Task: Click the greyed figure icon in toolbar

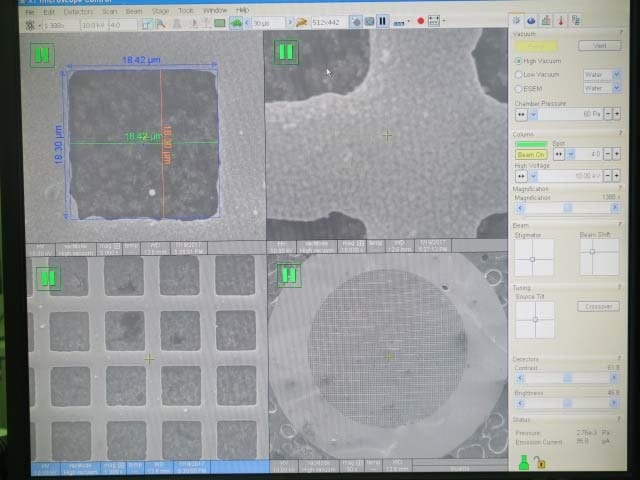Action: pos(177,24)
